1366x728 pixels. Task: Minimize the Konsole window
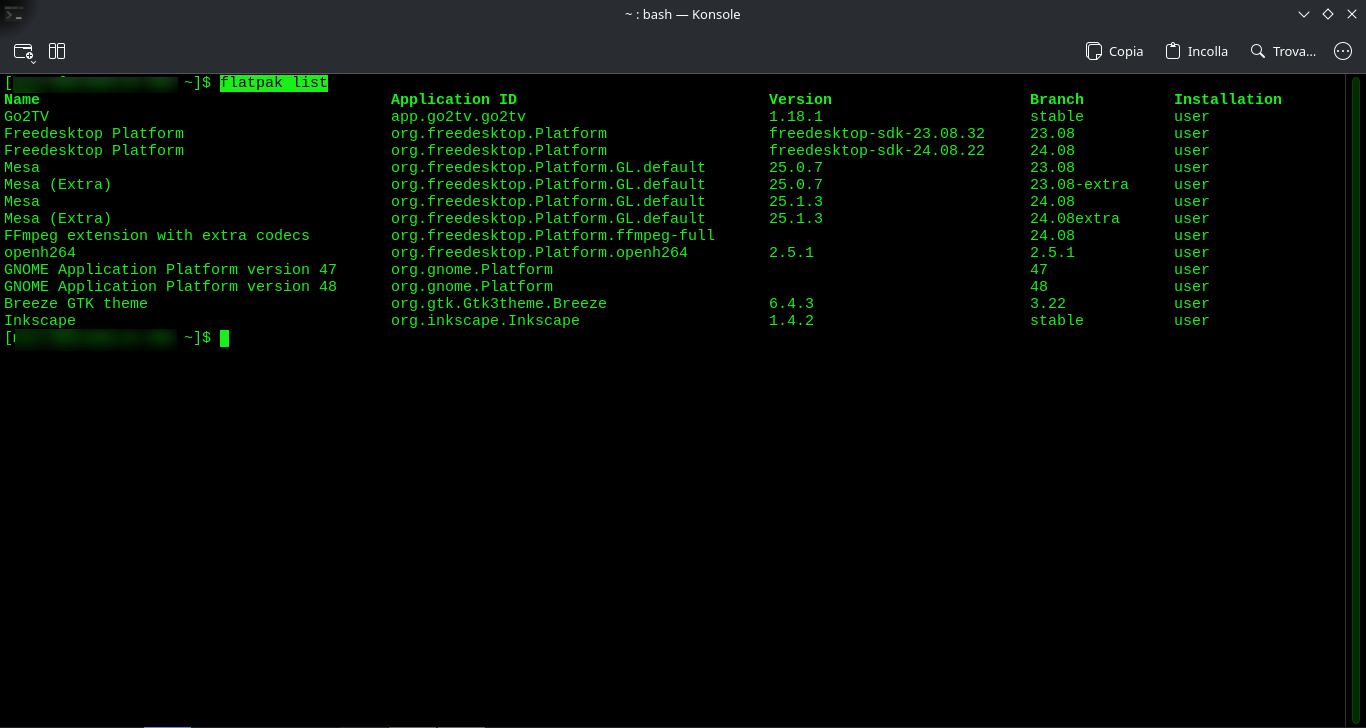[1304, 14]
